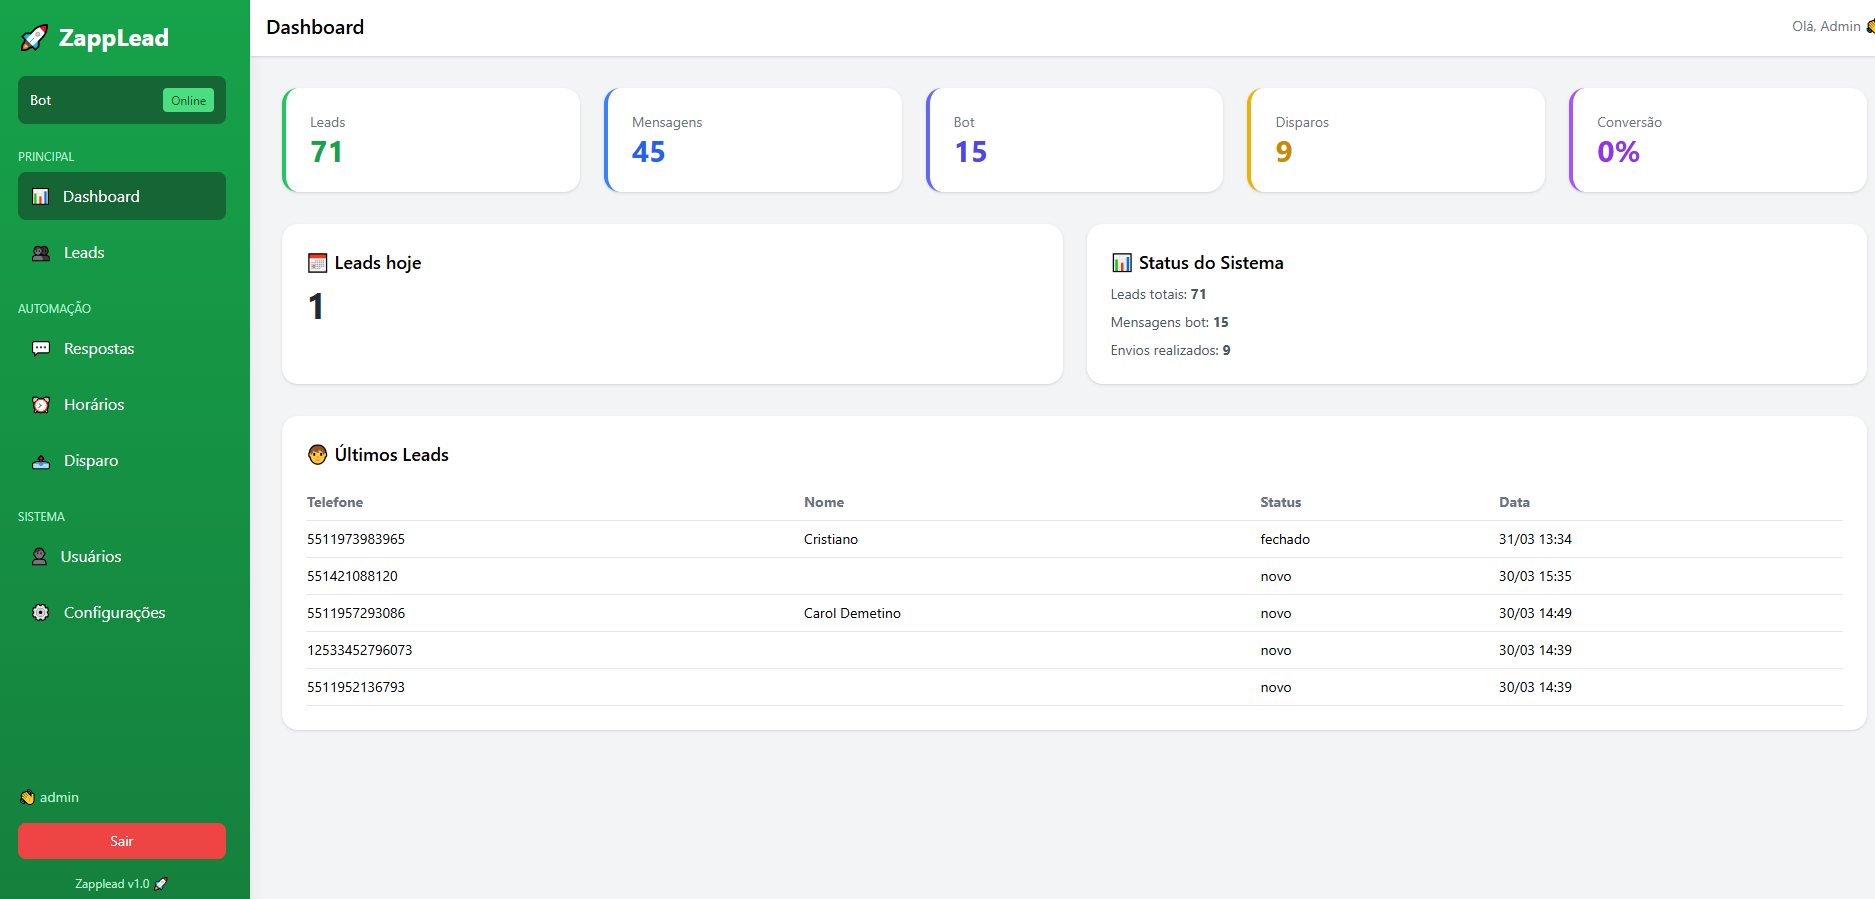Click the Configurações gear icon
Image resolution: width=1875 pixels, height=899 pixels.
(x=41, y=613)
